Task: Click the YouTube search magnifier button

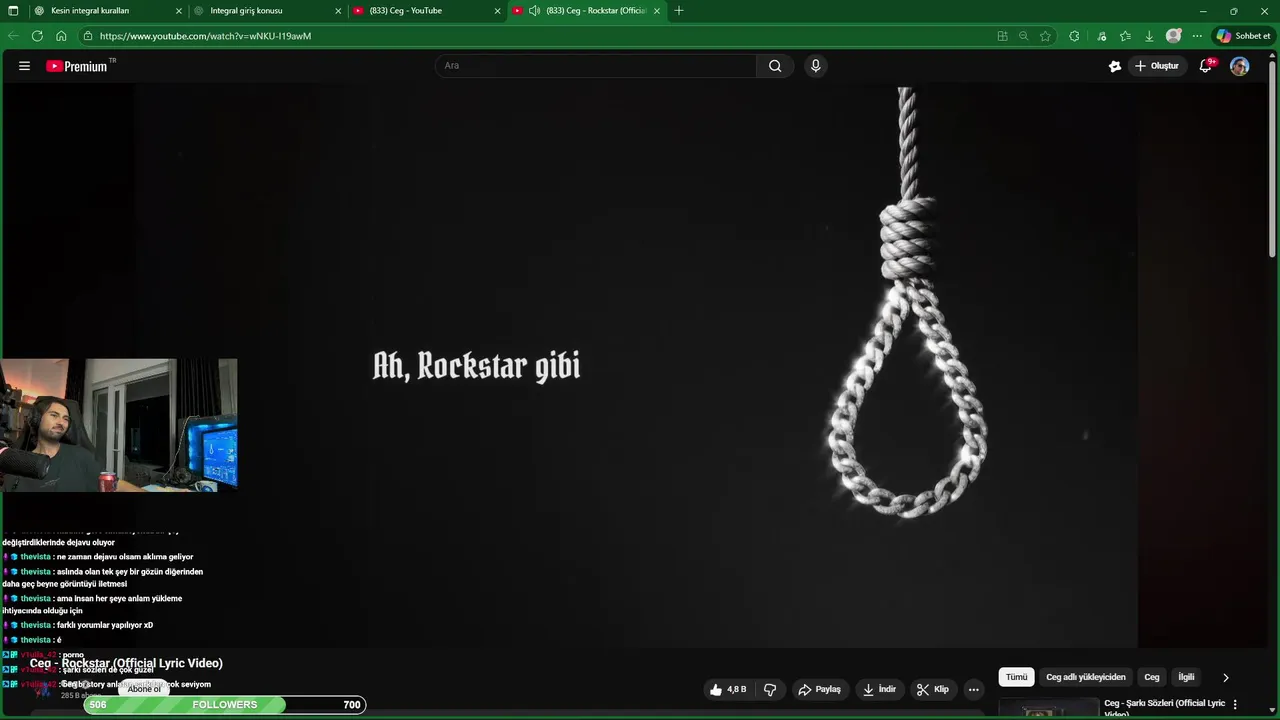Action: (775, 66)
